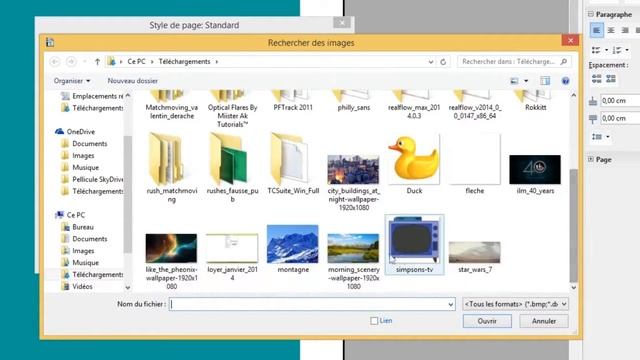Viewport: 640px width, 360px height.
Task: Open Bureau under Ce PC
Action: click(x=82, y=227)
